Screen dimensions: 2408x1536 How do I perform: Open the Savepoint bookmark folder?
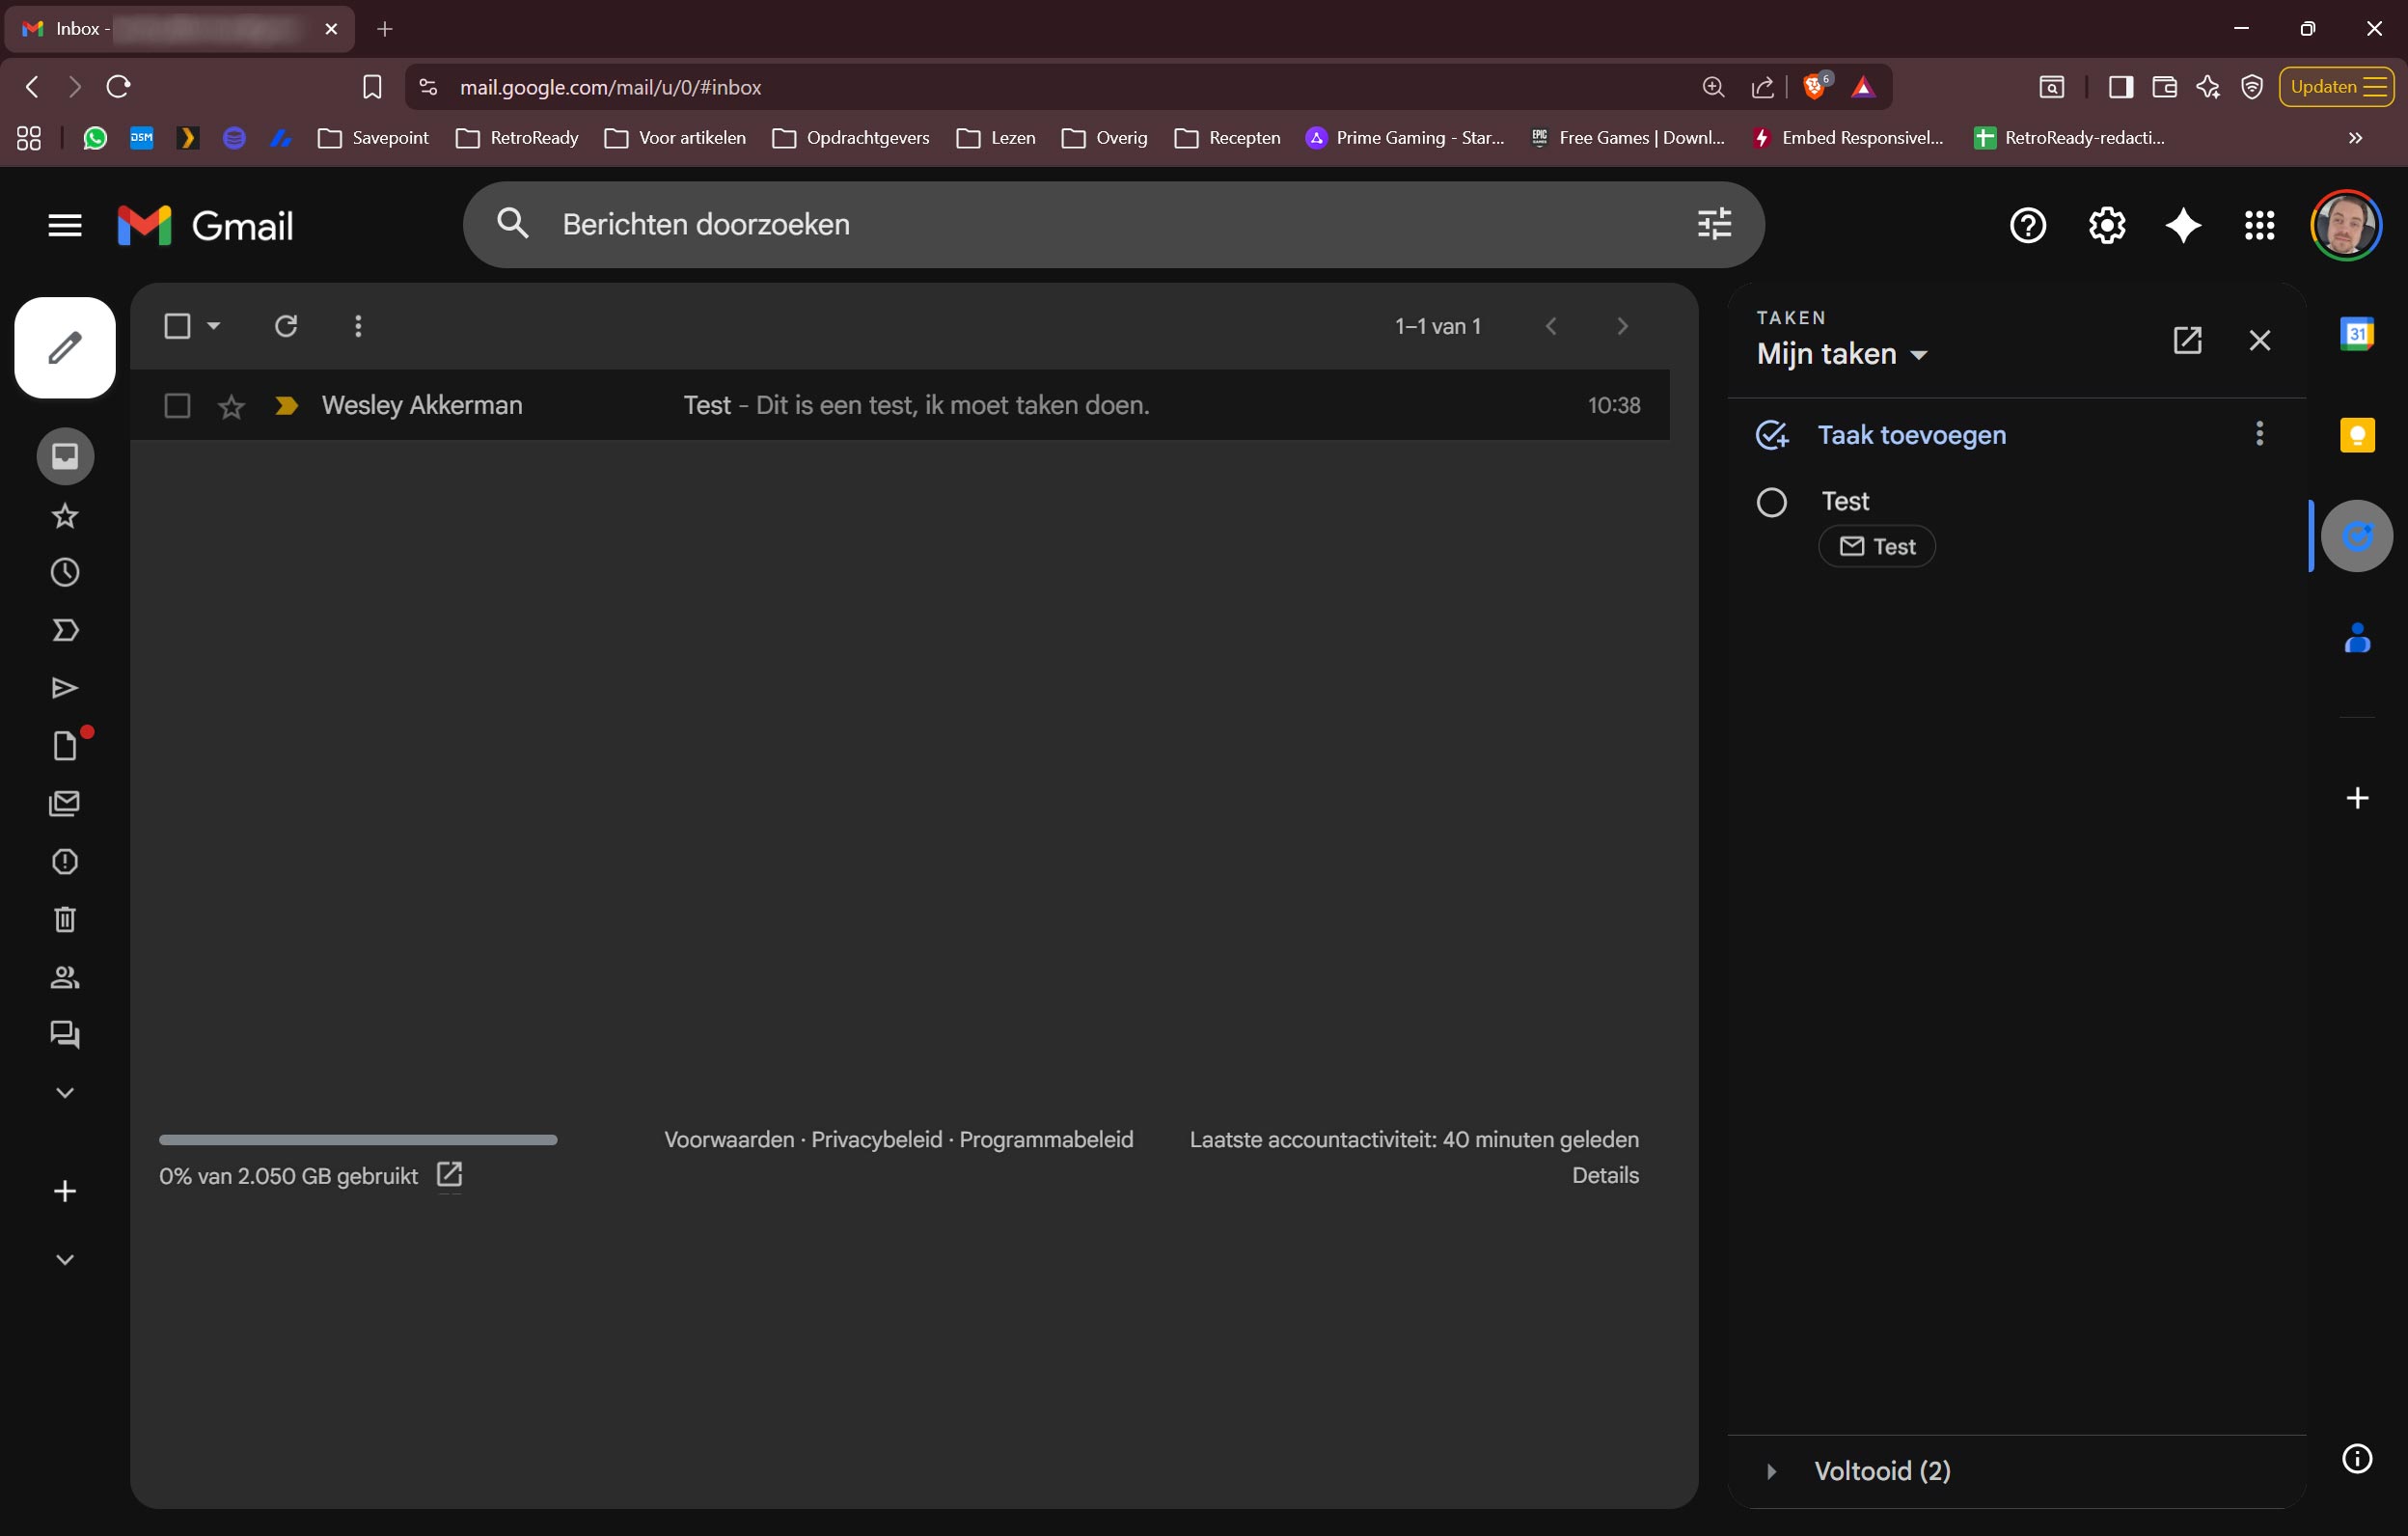[373, 138]
